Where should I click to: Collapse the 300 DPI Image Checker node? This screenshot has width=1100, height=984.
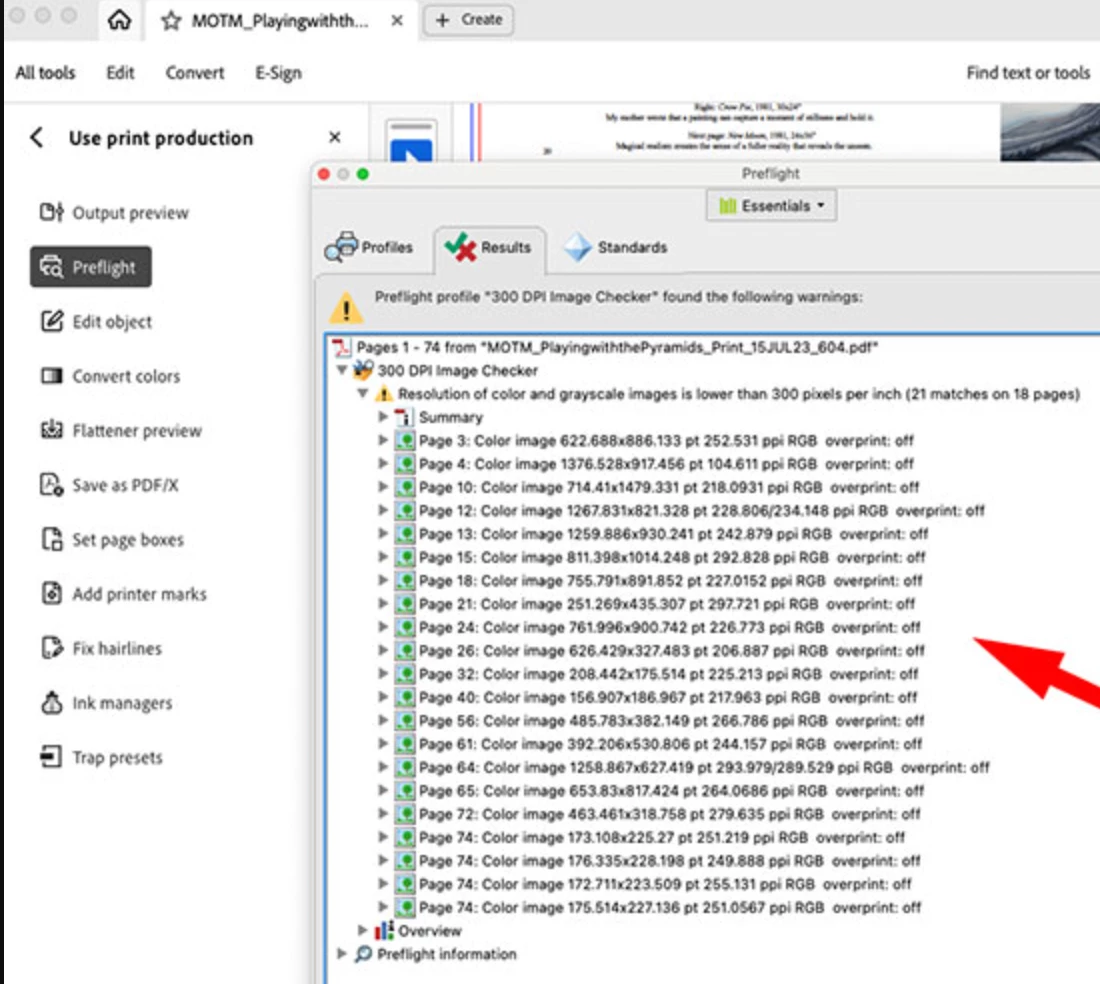(x=342, y=370)
